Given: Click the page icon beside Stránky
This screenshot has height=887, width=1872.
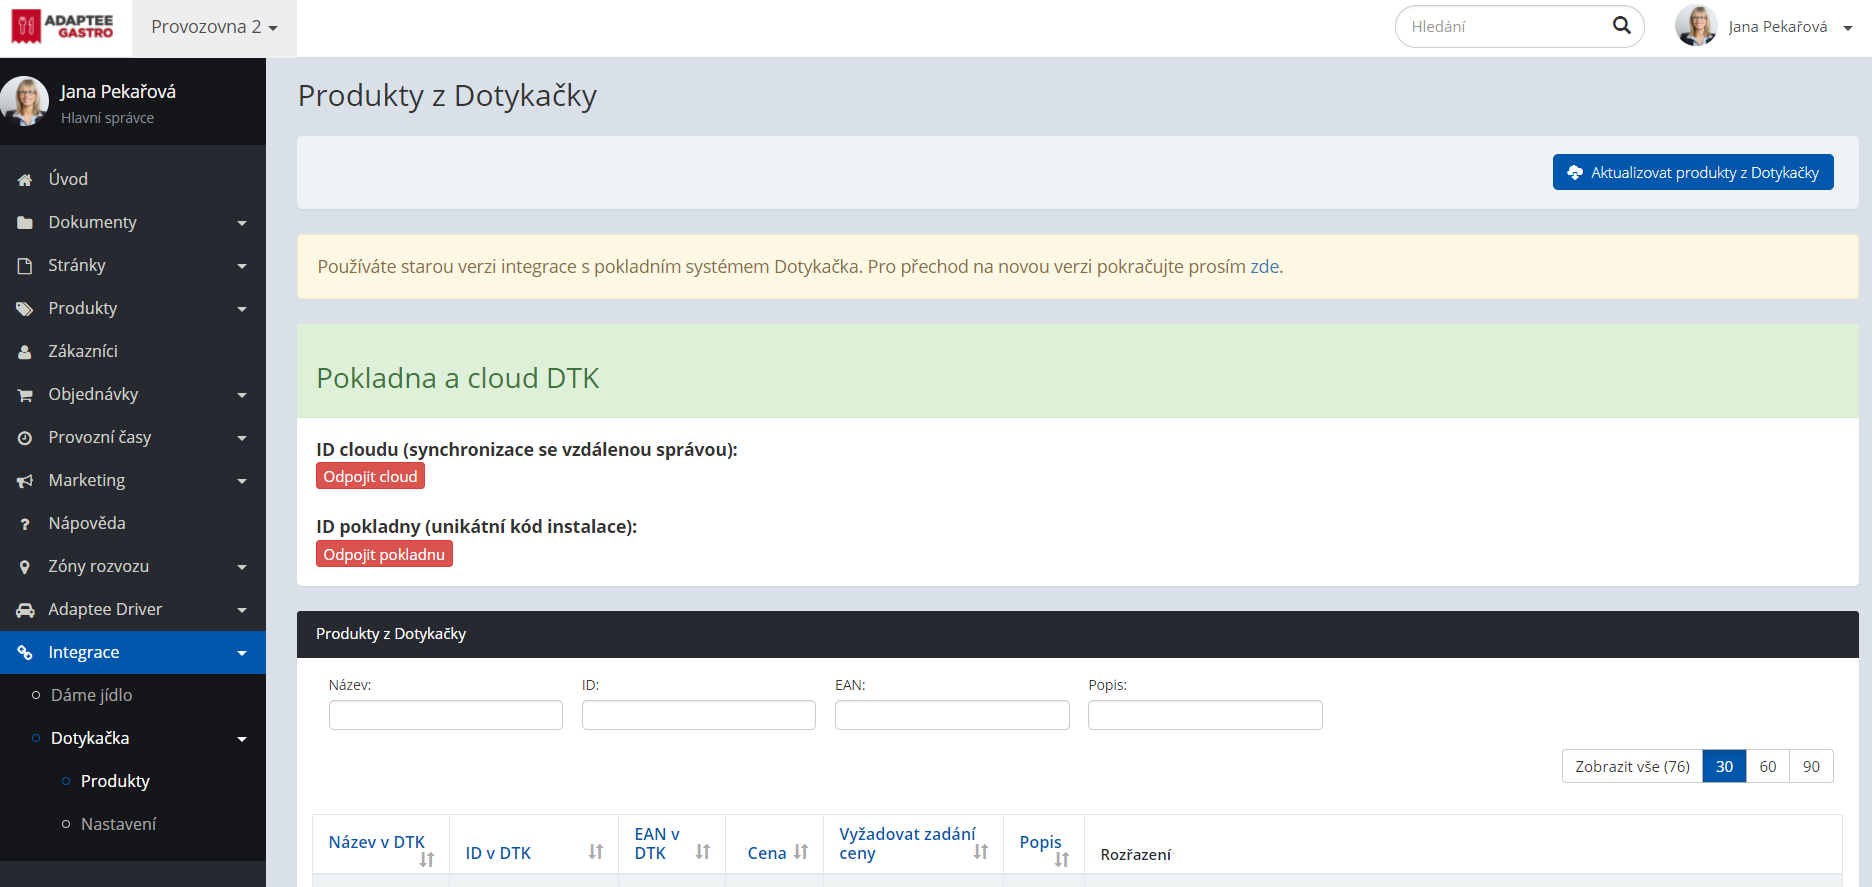Looking at the screenshot, I should (25, 266).
